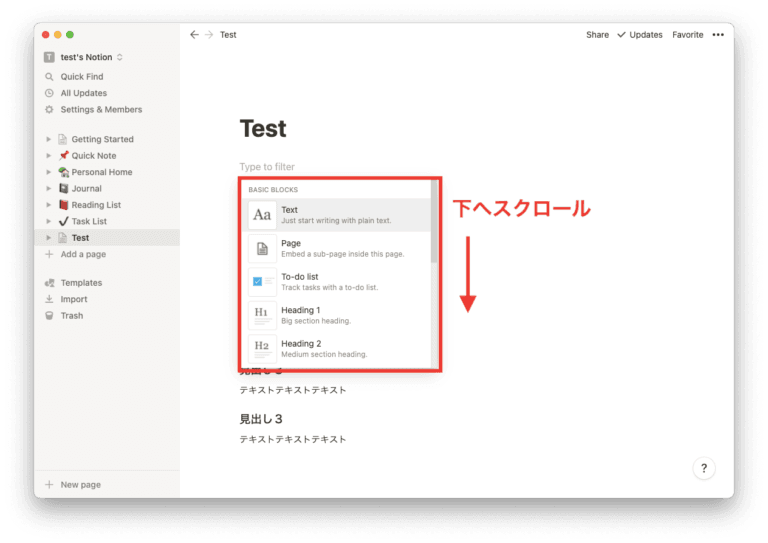Select Text block from the menu
768x543 pixels.
pyautogui.click(x=338, y=215)
